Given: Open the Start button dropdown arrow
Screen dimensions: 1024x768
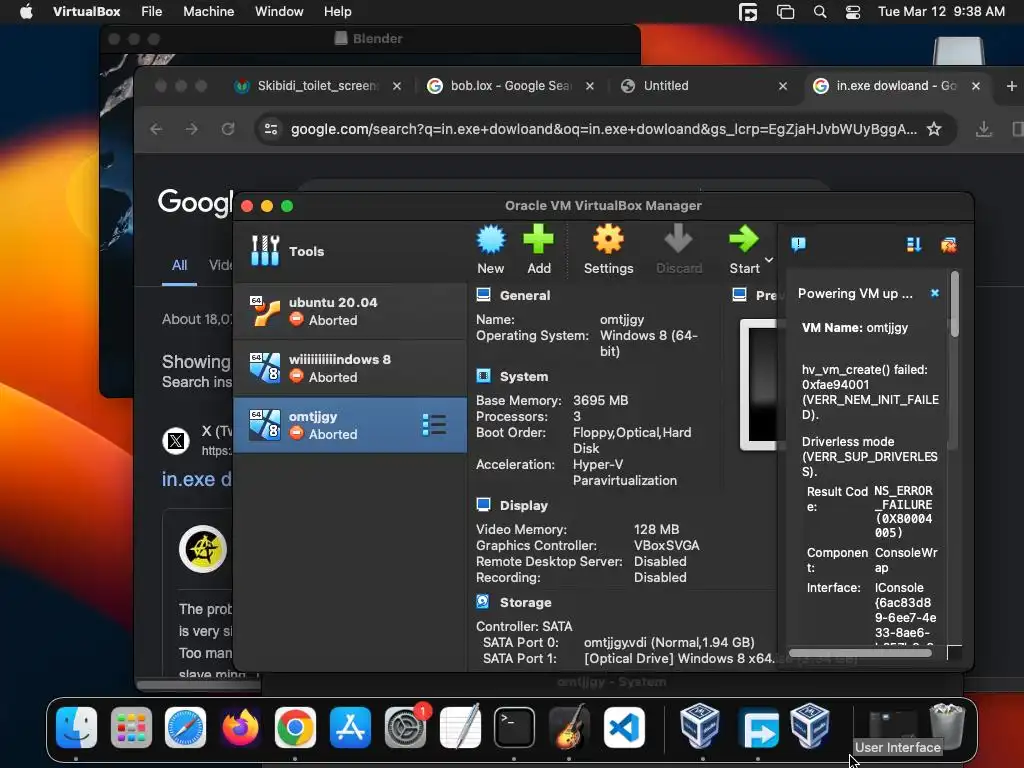Looking at the screenshot, I should point(769,260).
